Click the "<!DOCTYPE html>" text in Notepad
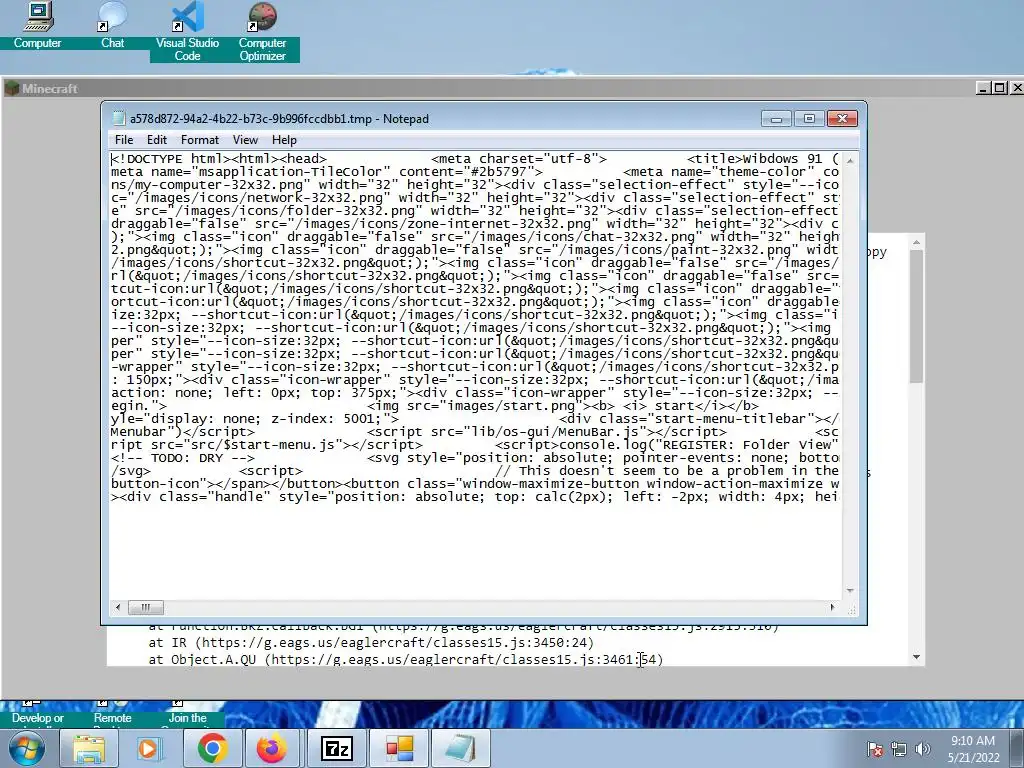The image size is (1024, 768). pos(170,159)
